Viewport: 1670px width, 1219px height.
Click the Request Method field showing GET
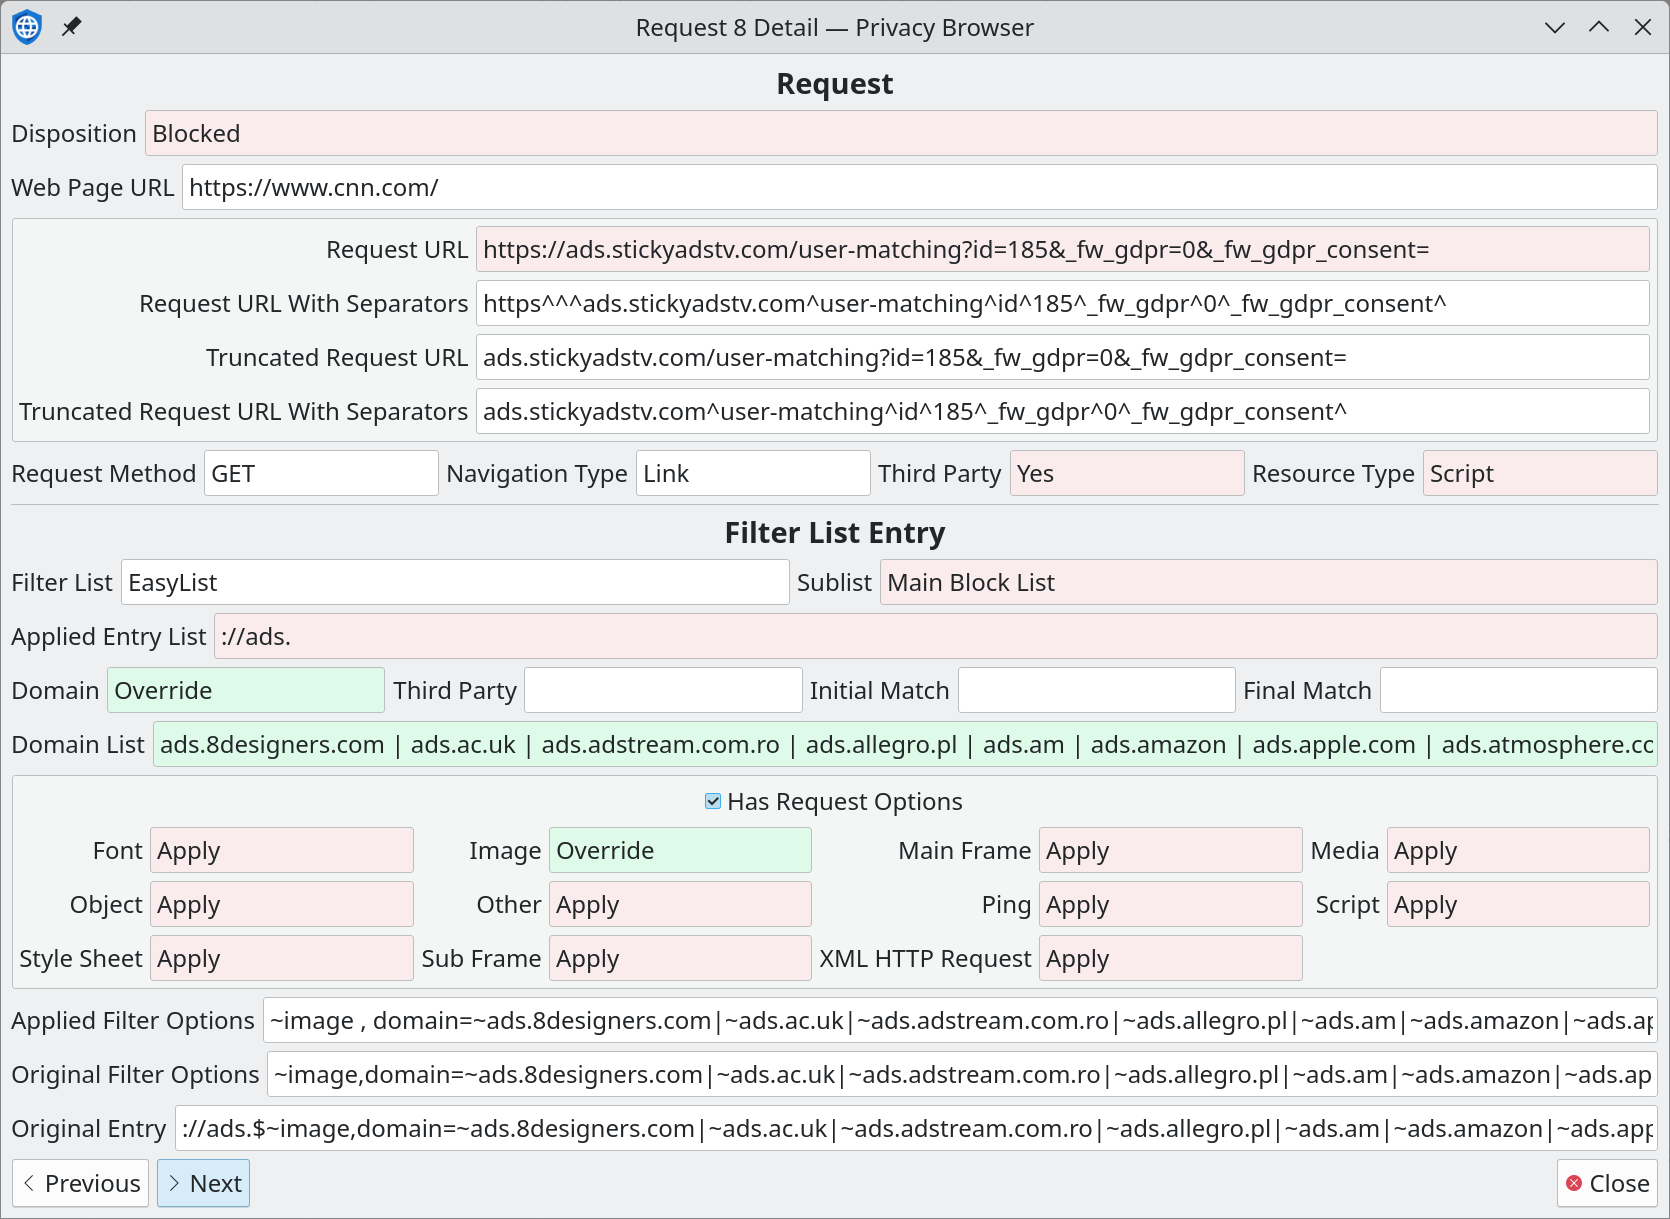tap(321, 473)
